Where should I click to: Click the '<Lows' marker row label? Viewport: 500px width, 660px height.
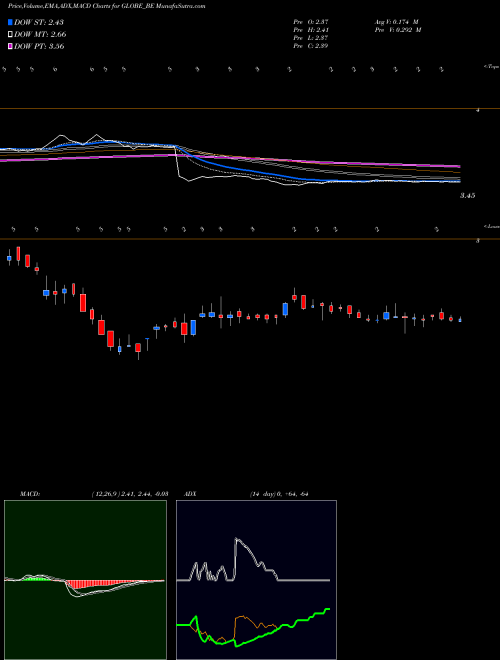point(492,226)
